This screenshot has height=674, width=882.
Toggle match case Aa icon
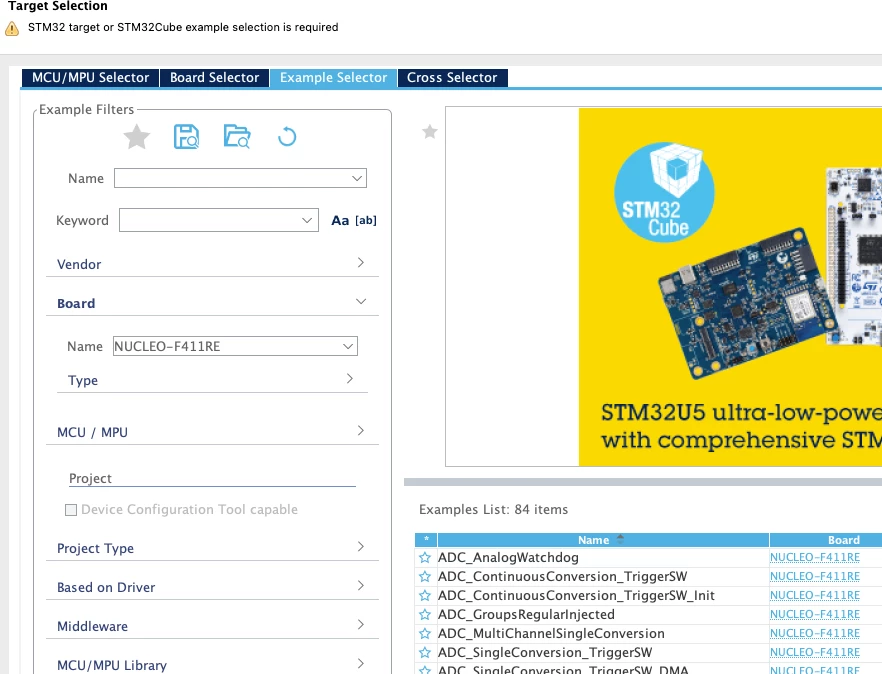point(340,221)
